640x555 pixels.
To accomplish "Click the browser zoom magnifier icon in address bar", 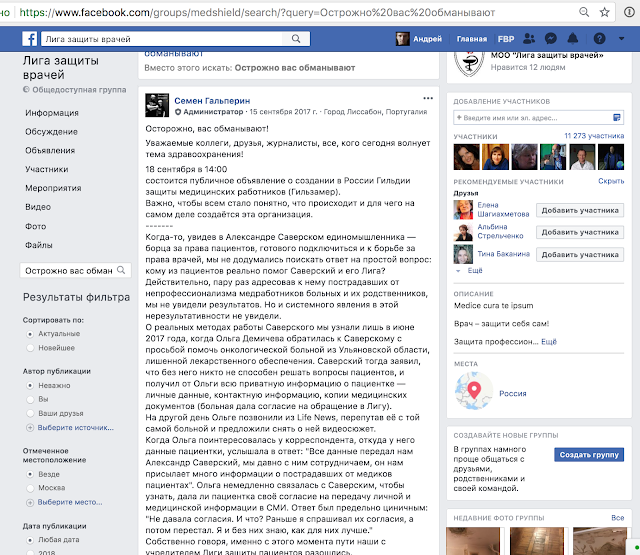I will pyautogui.click(x=584, y=12).
